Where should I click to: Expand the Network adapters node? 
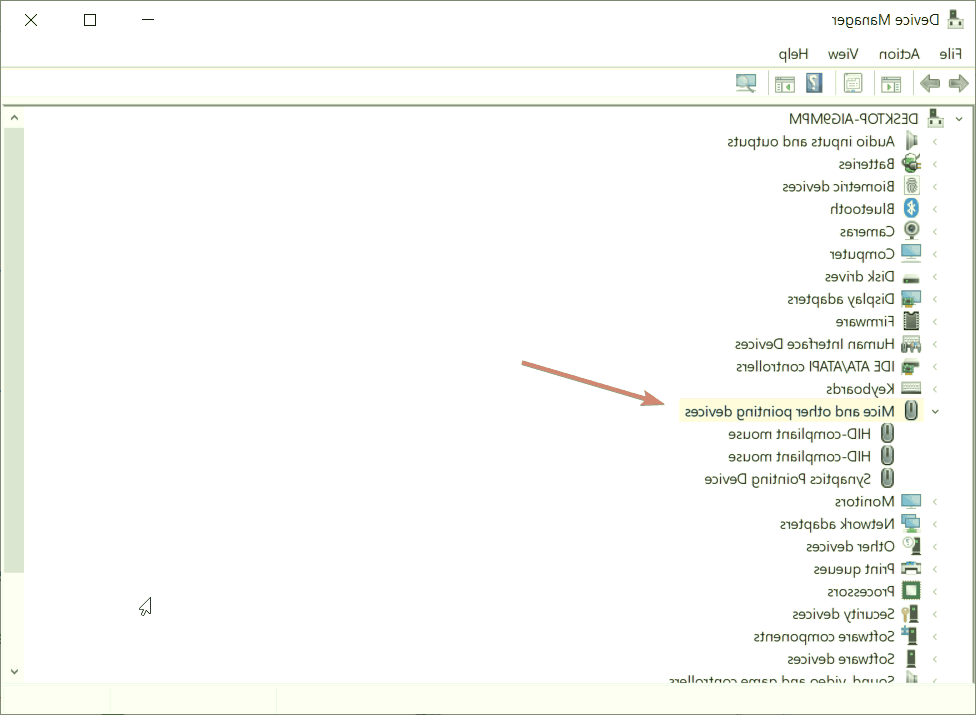tap(935, 524)
